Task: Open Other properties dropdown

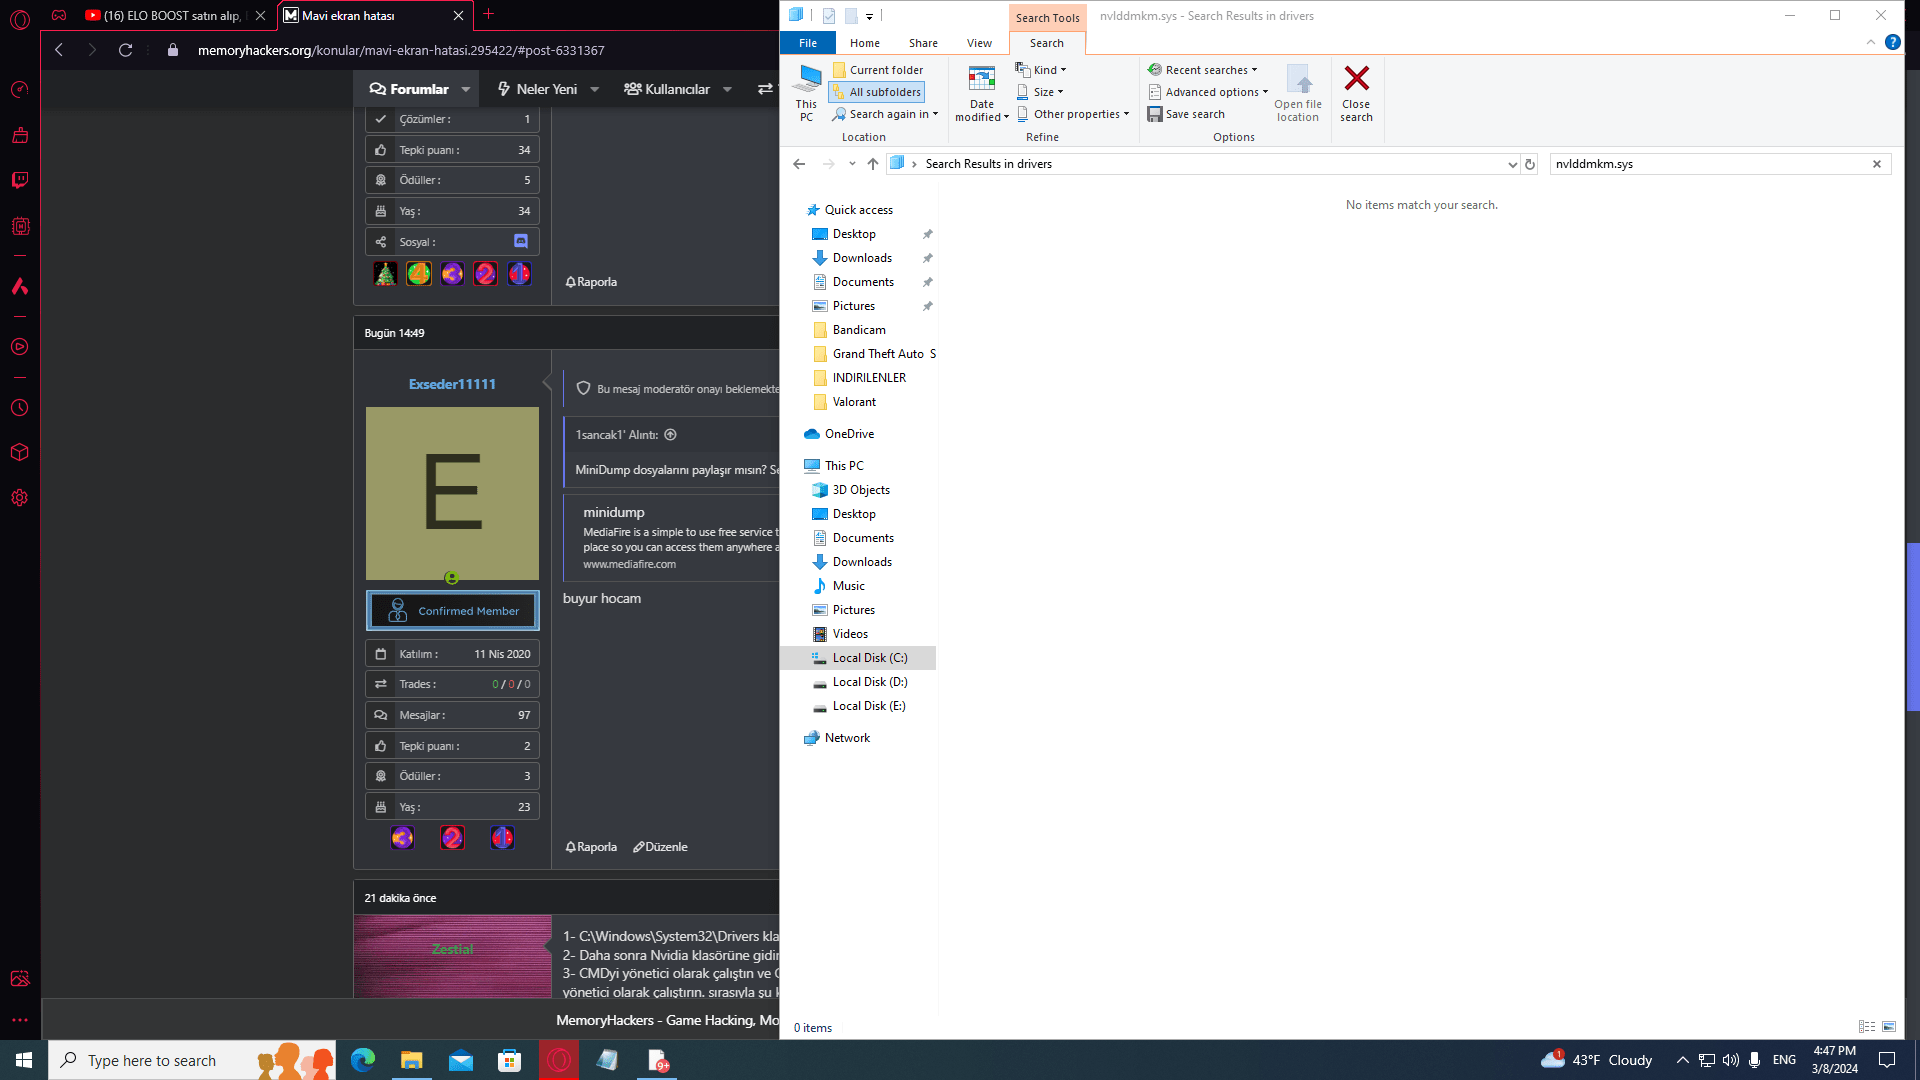Action: 1073,114
